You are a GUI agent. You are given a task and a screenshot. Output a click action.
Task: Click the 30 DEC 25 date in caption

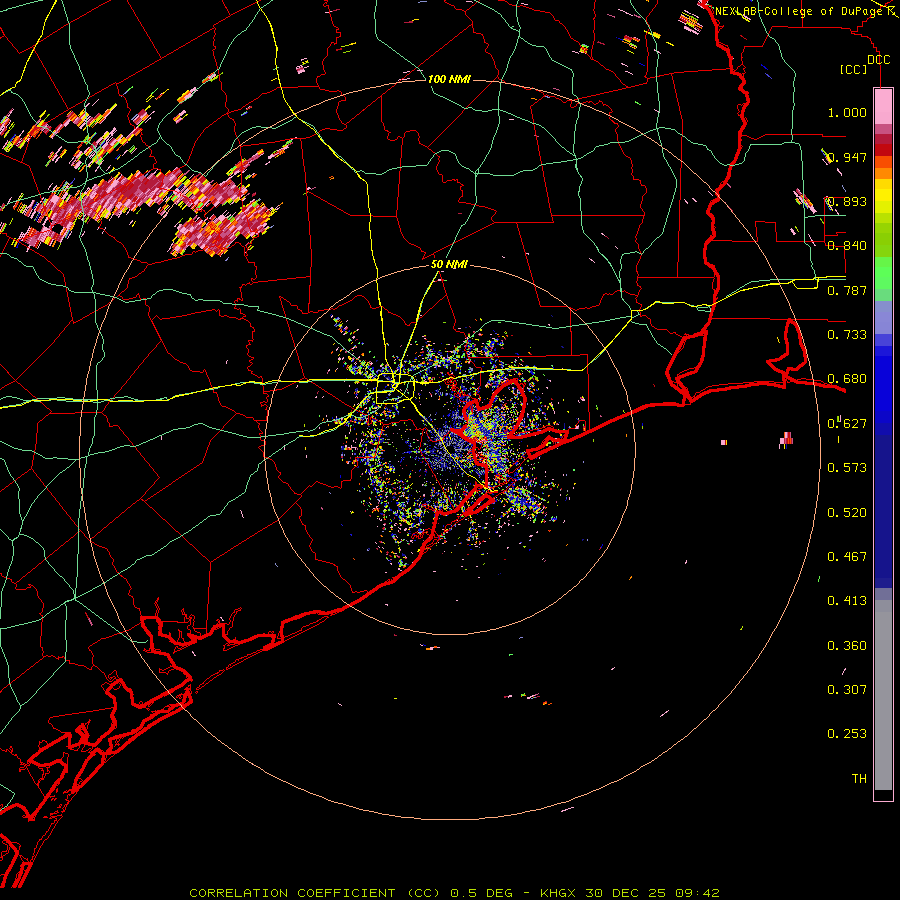(x=625, y=893)
